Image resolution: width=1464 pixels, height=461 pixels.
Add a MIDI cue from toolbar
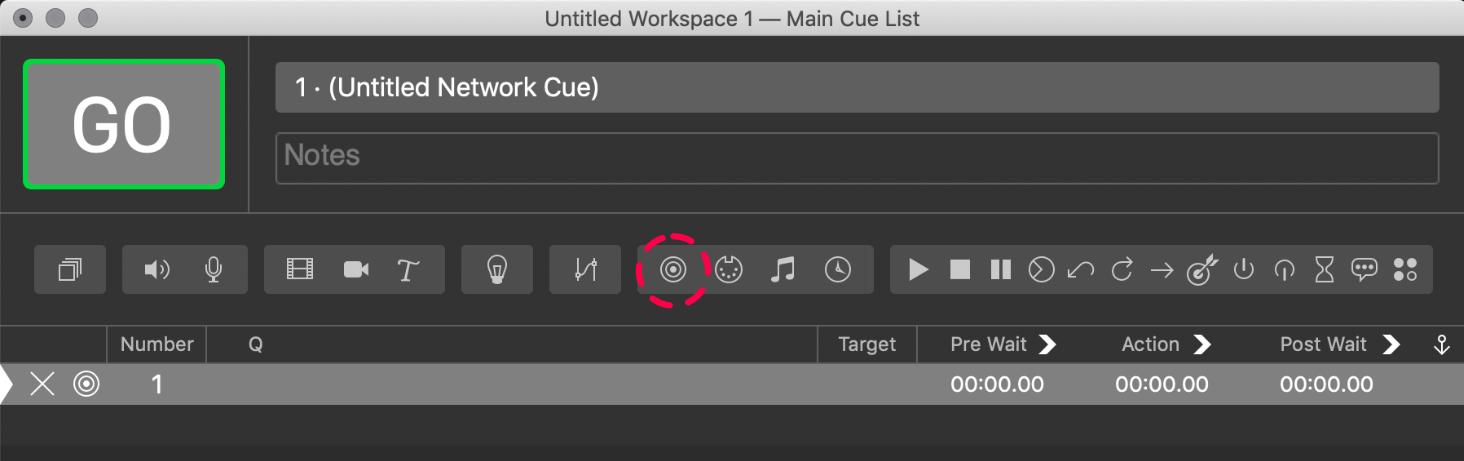coord(729,270)
